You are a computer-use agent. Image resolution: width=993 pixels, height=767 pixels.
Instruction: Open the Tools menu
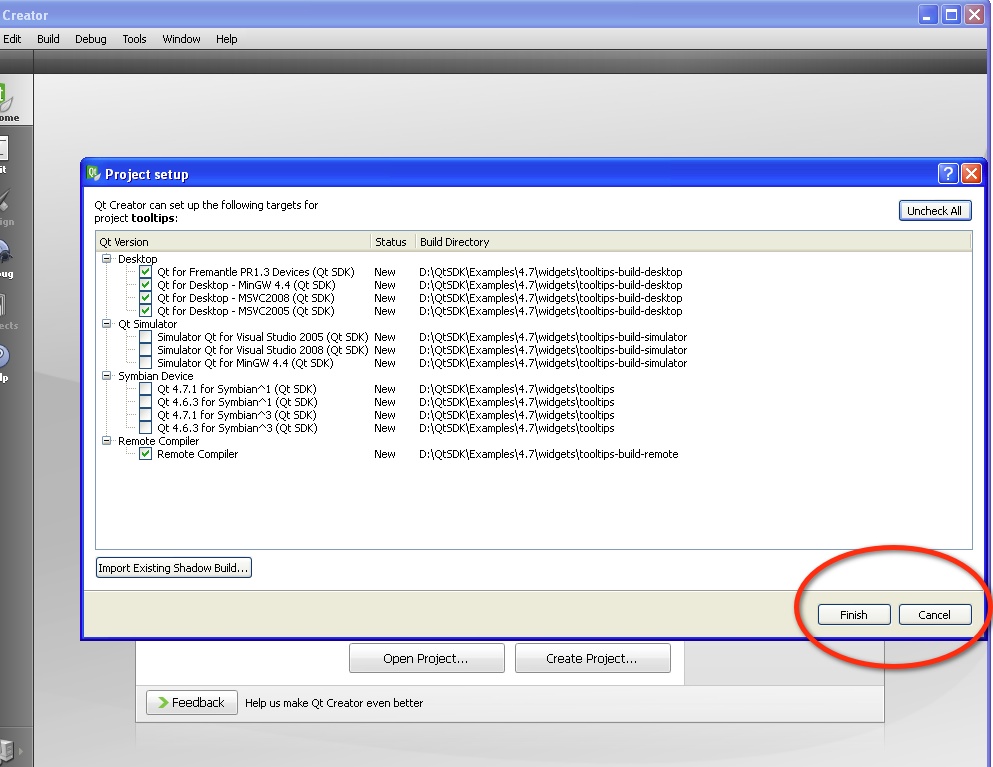[134, 39]
